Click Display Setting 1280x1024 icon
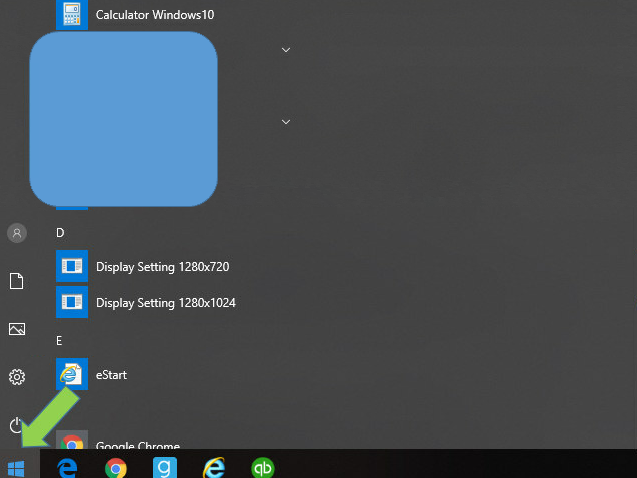This screenshot has height=478, width=637. click(x=72, y=302)
